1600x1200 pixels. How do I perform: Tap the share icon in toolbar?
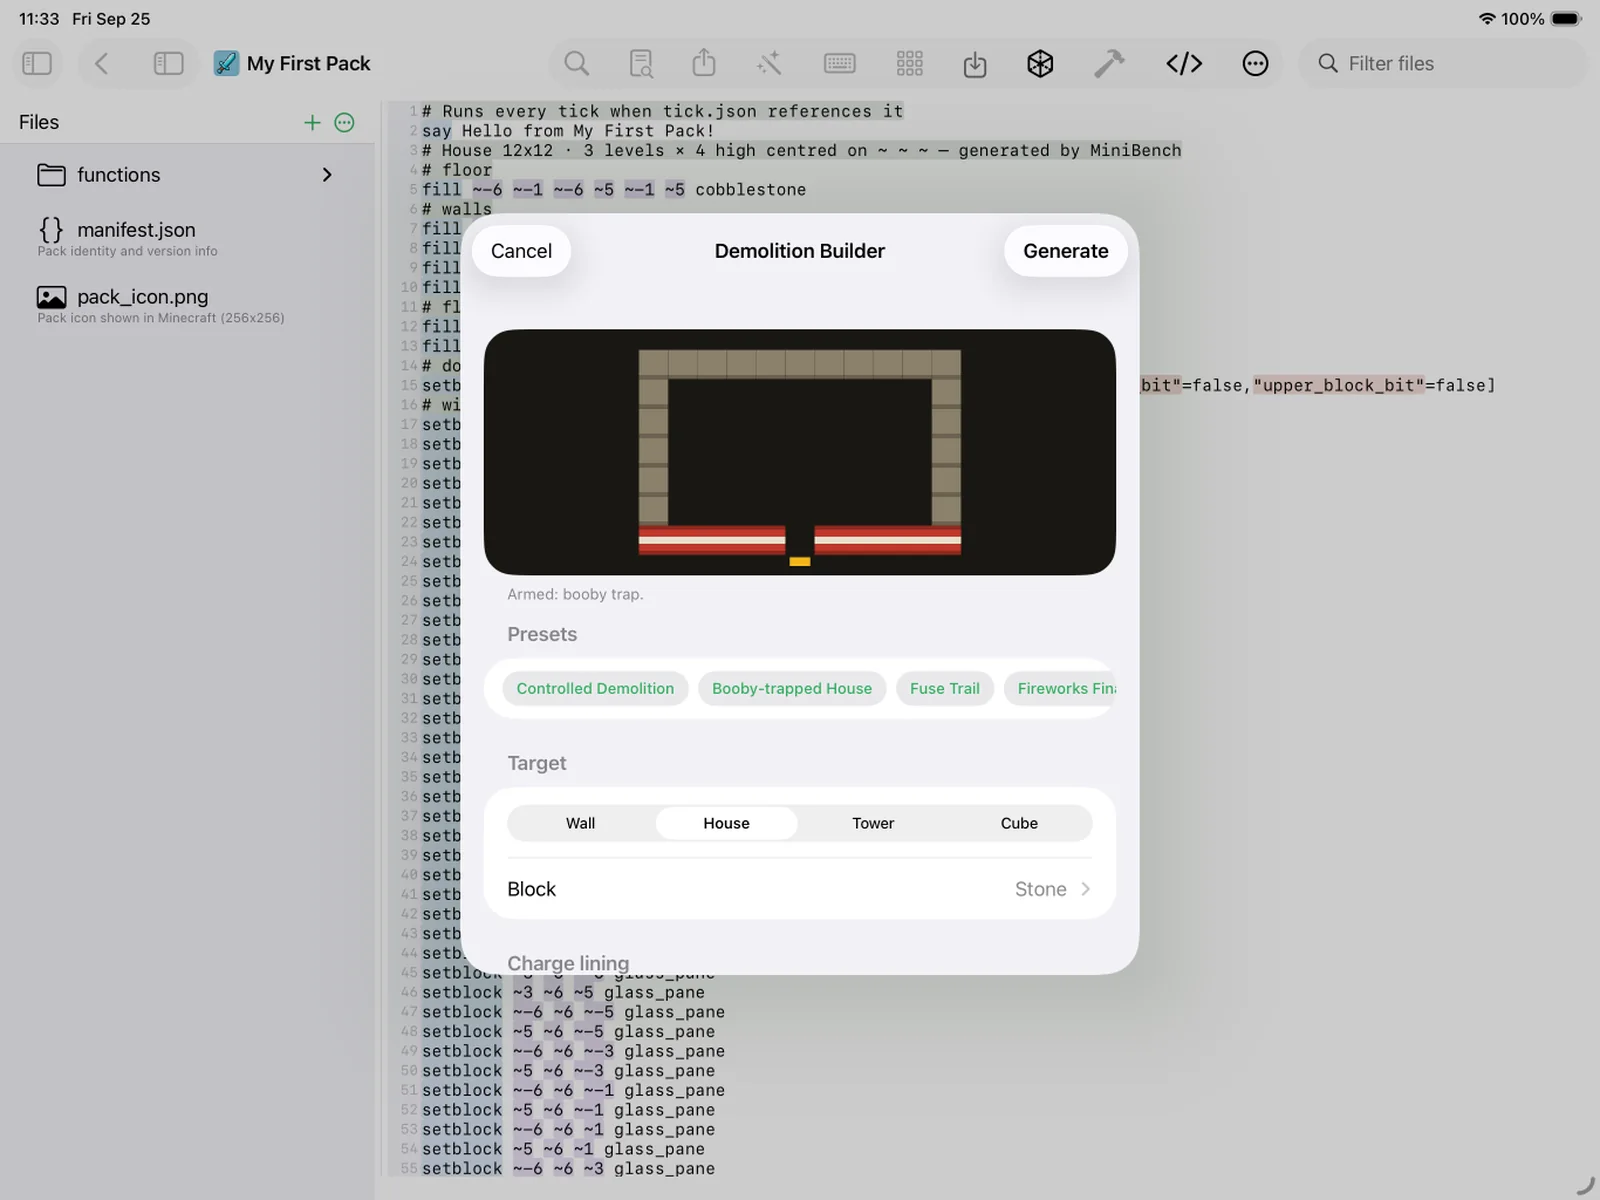704,62
